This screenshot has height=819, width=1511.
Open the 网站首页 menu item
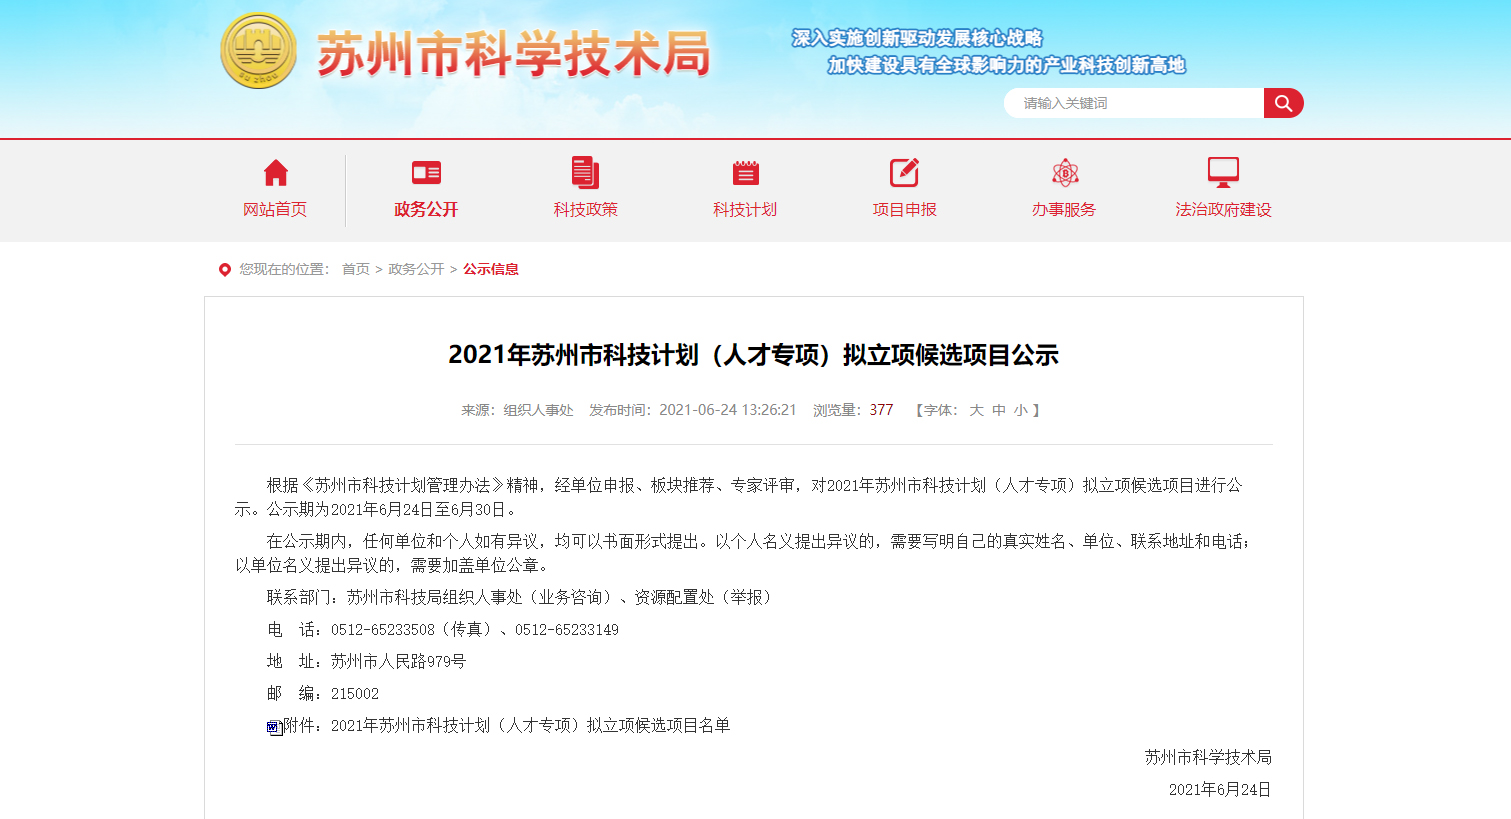pyautogui.click(x=275, y=209)
